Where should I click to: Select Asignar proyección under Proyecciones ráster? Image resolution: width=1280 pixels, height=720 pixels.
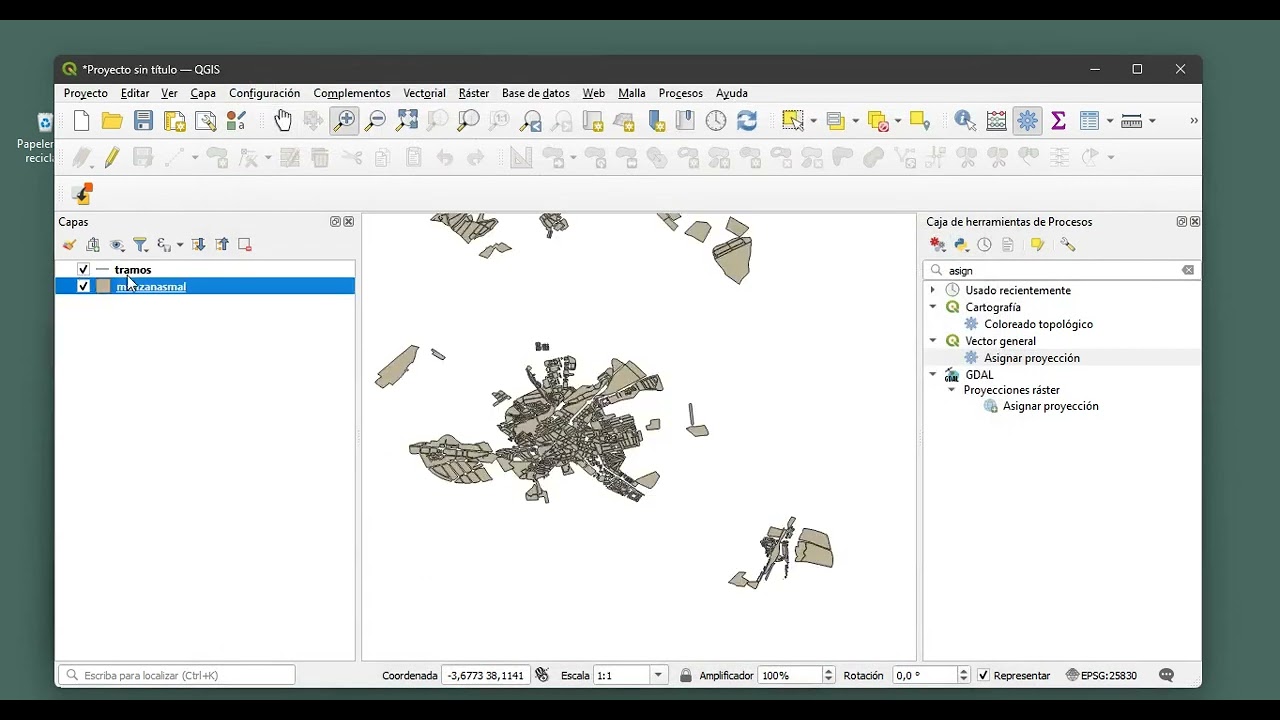1051,406
